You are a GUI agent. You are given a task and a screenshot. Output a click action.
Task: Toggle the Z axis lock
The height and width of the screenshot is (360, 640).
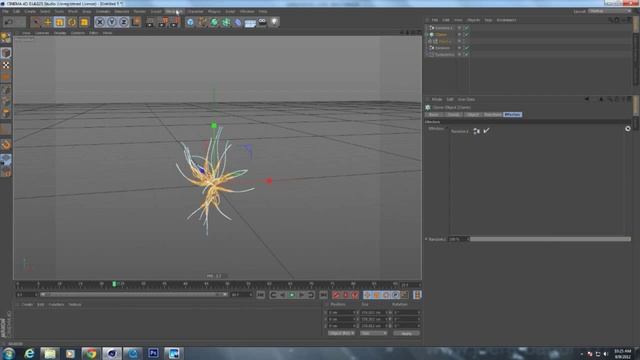point(123,22)
